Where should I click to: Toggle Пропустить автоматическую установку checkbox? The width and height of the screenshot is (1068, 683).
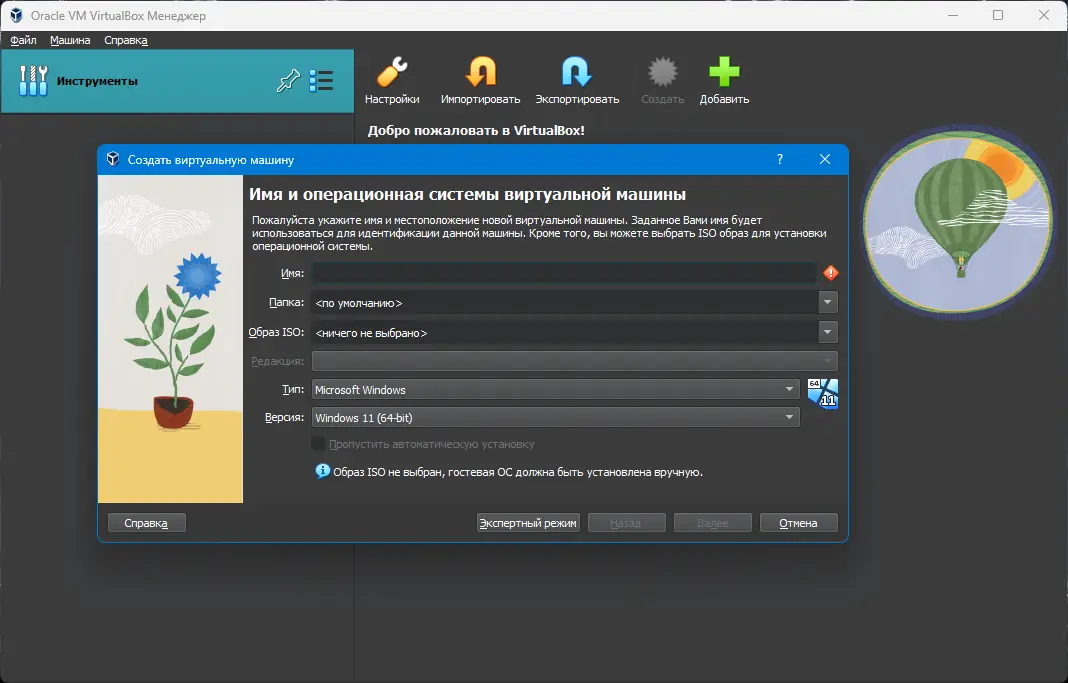[x=318, y=444]
